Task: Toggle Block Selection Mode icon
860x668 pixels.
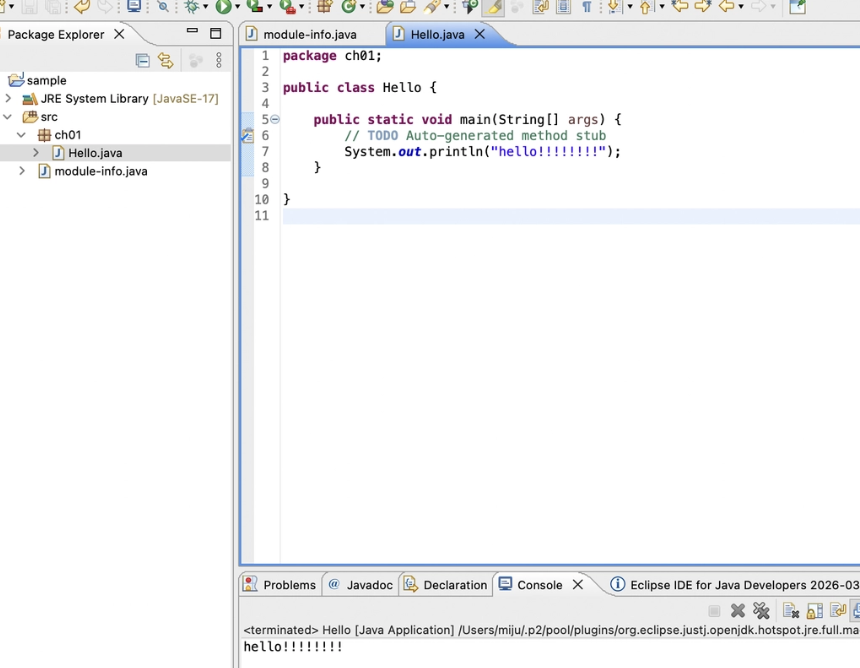Action: coord(563,7)
